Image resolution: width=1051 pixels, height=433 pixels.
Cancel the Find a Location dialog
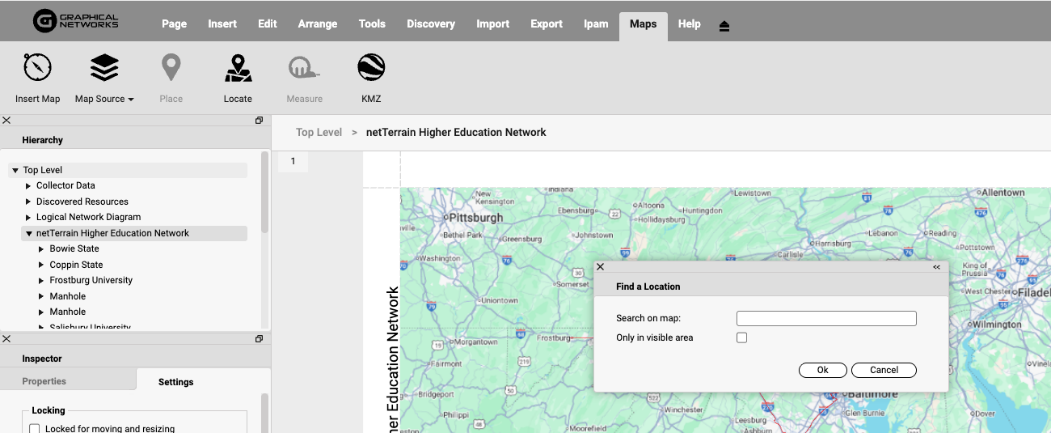coord(883,370)
